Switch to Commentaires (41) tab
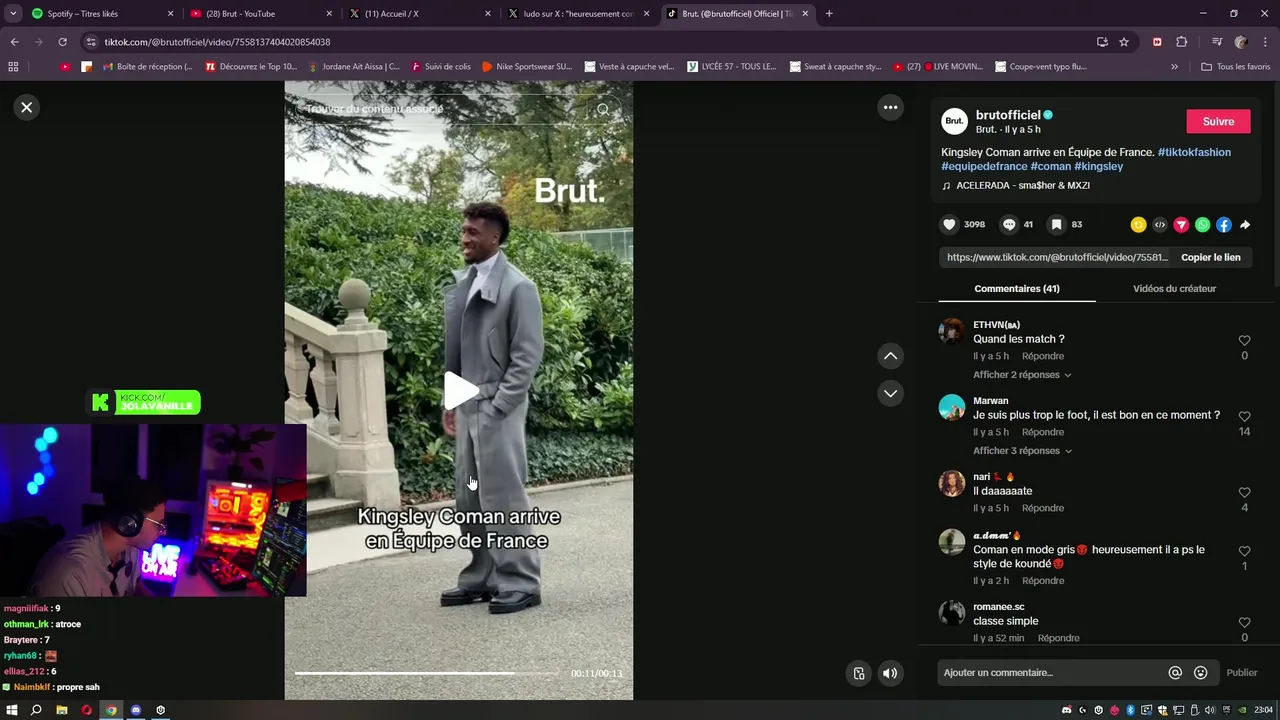The image size is (1280, 720). (x=1017, y=289)
